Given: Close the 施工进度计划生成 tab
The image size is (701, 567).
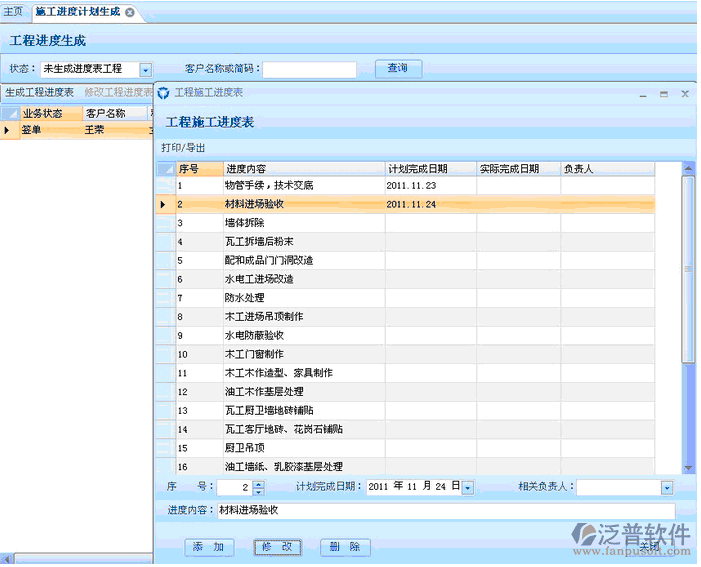Looking at the screenshot, I should 130,12.
